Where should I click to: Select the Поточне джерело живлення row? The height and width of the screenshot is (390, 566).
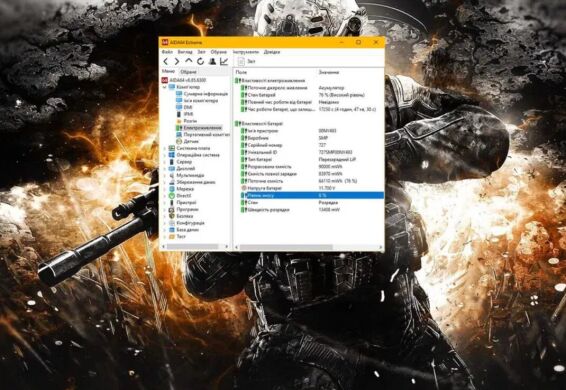pos(309,88)
